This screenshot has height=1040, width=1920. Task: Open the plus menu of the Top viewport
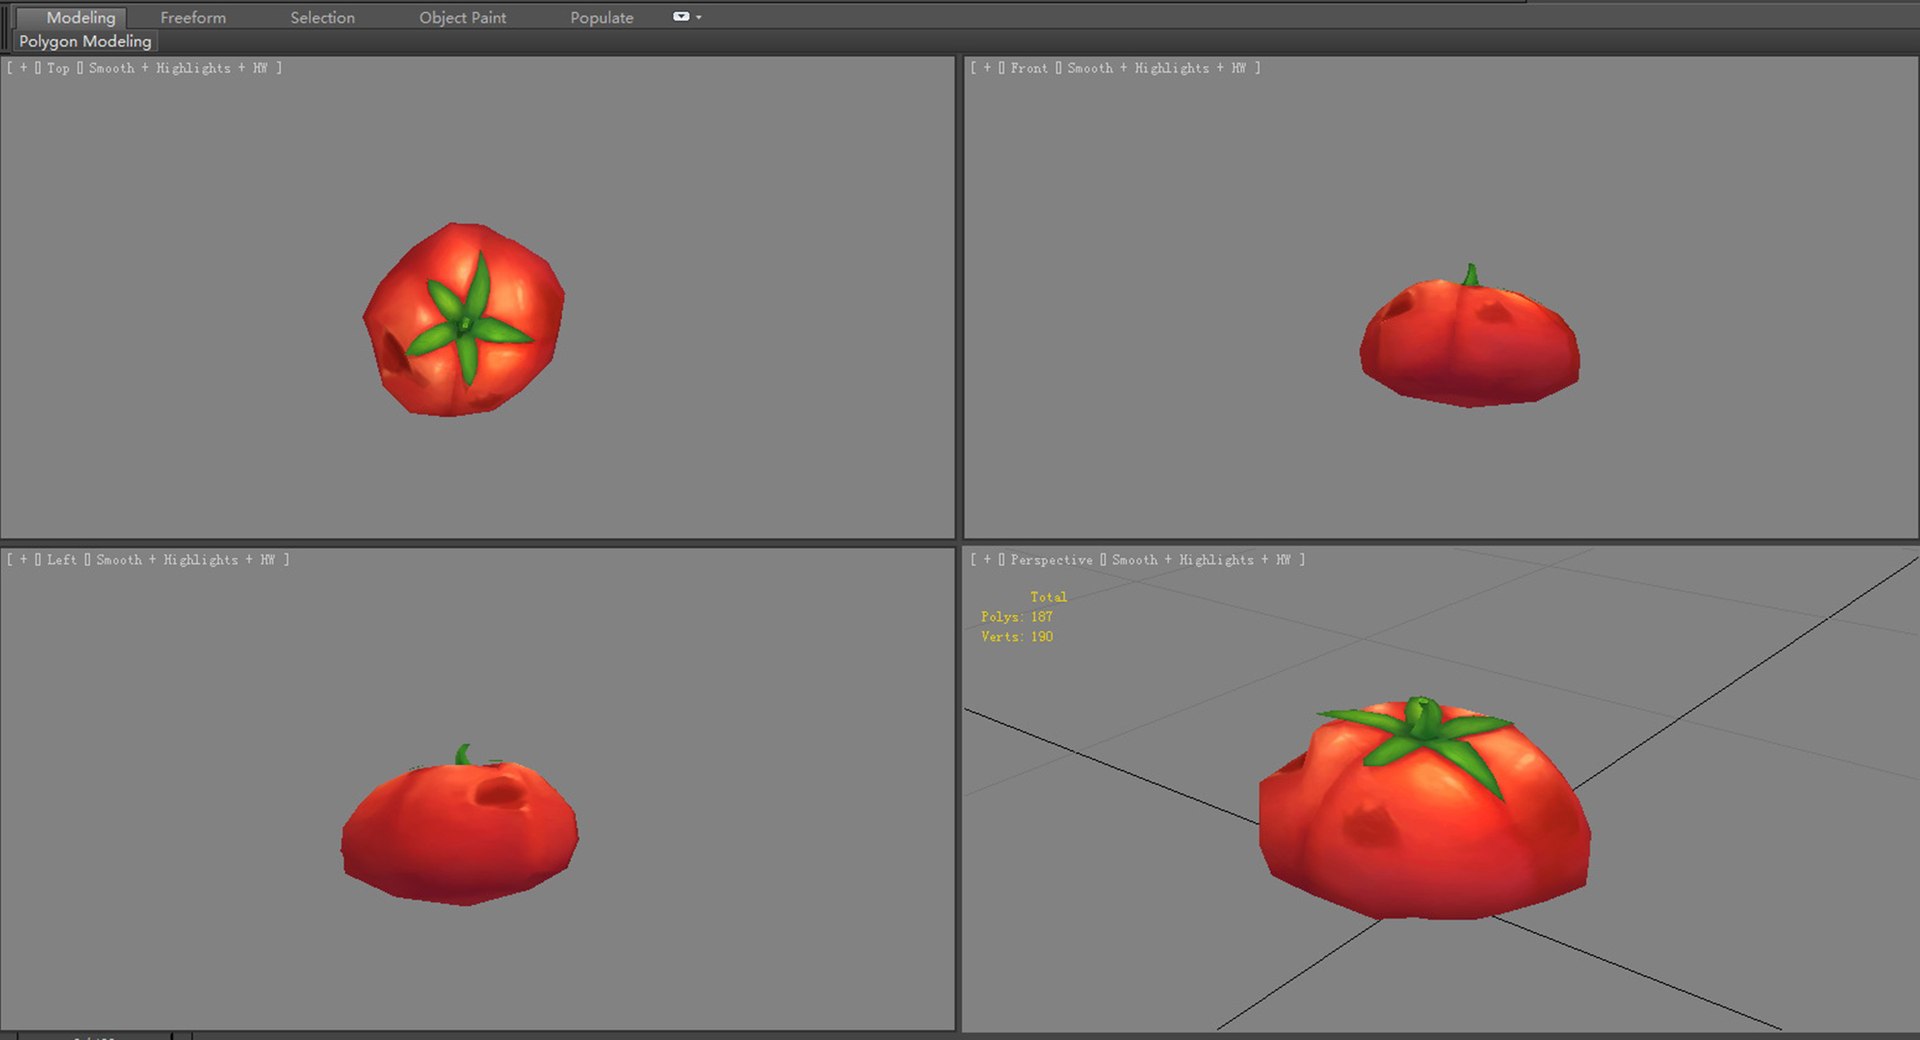23,68
